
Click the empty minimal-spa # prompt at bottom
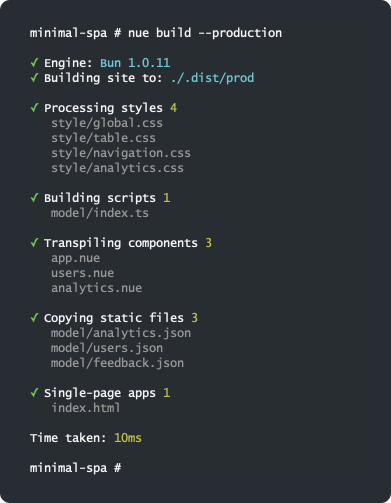75,468
